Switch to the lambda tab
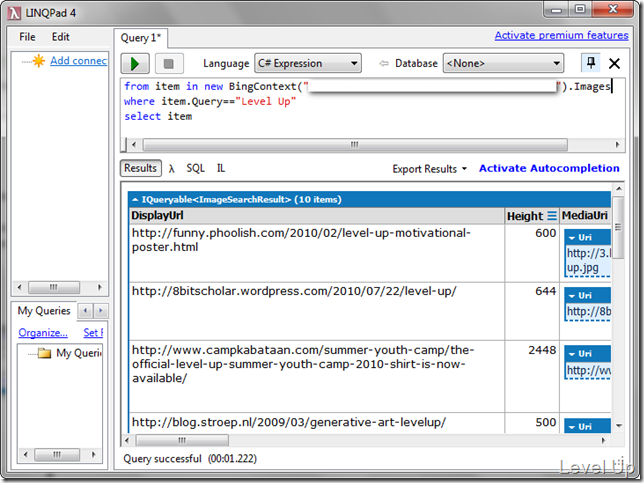 pyautogui.click(x=172, y=168)
